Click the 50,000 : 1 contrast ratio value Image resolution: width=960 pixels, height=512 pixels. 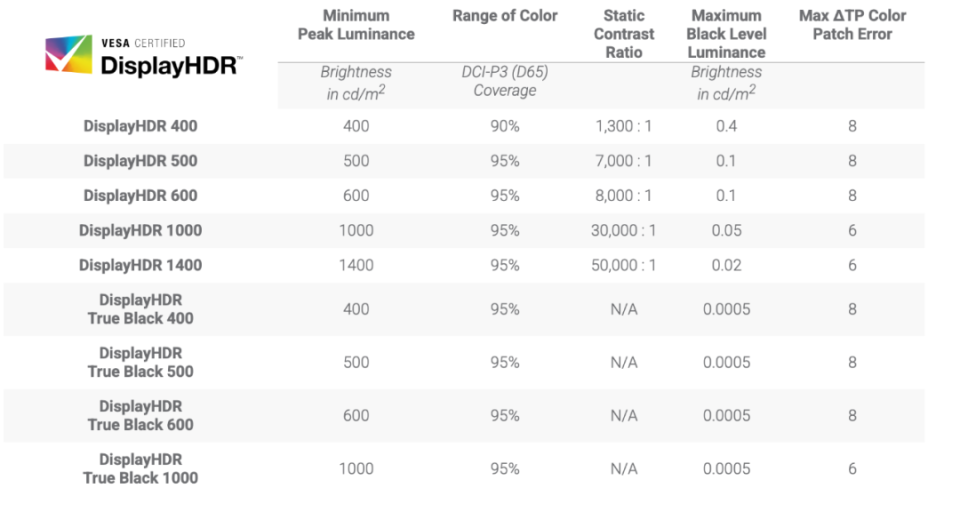(x=624, y=265)
